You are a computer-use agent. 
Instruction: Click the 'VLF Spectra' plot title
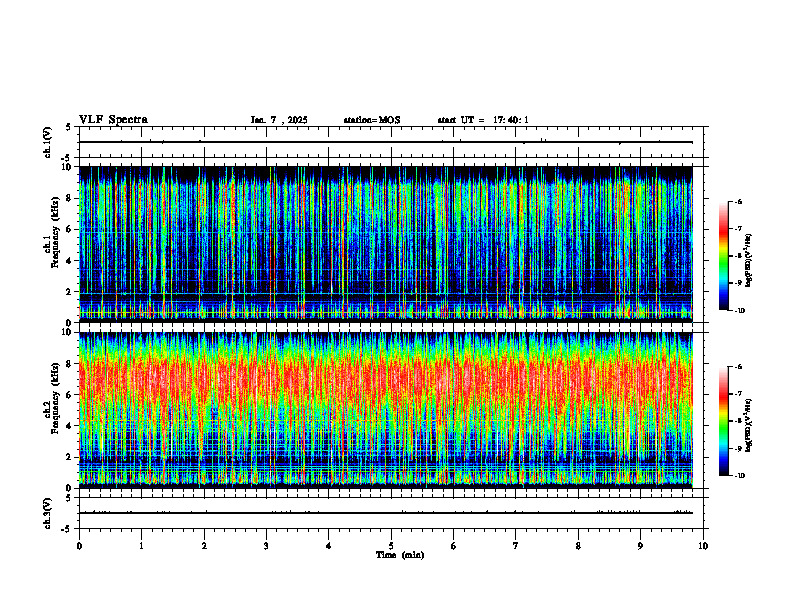pyautogui.click(x=113, y=120)
